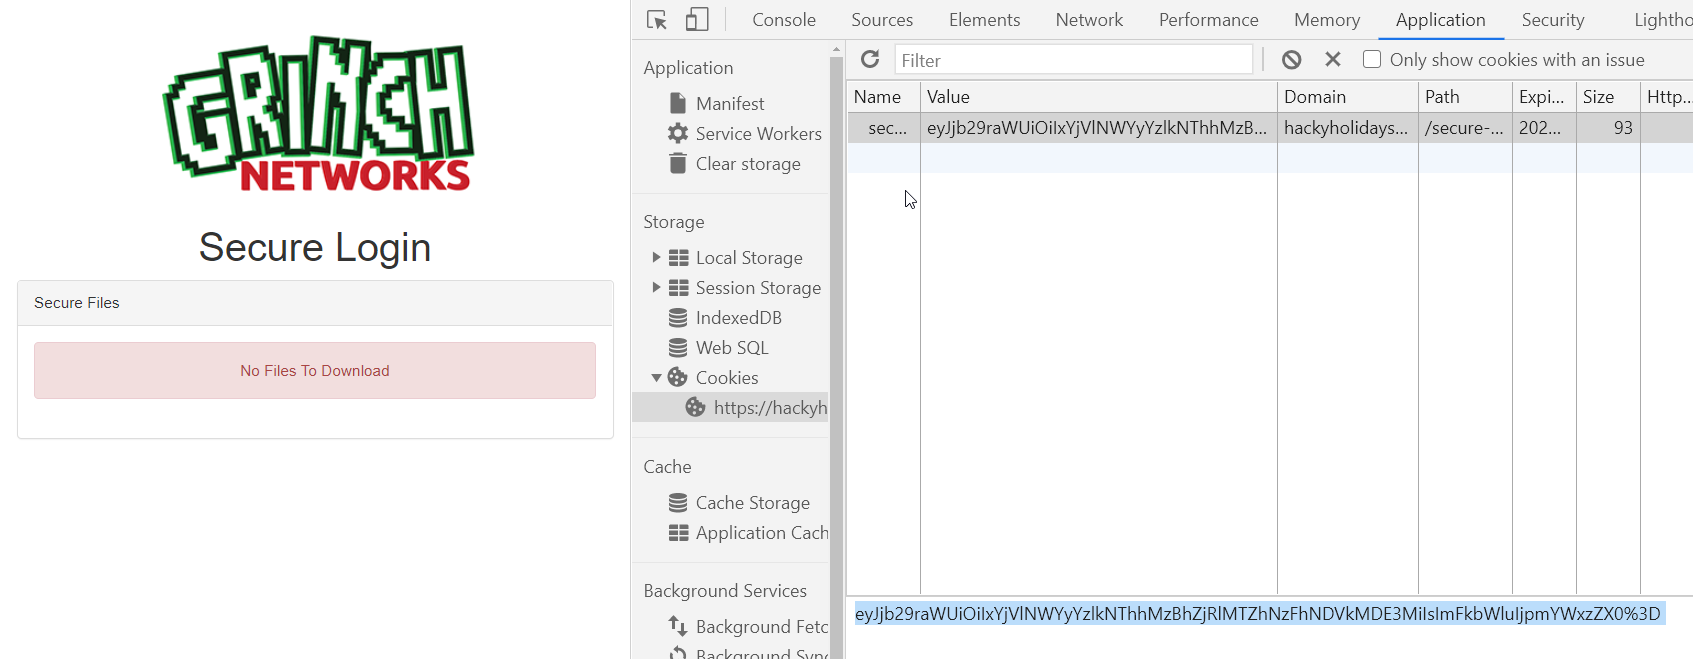Image resolution: width=1693 pixels, height=659 pixels.
Task: Open Manifest in Application sidebar
Action: tap(729, 104)
